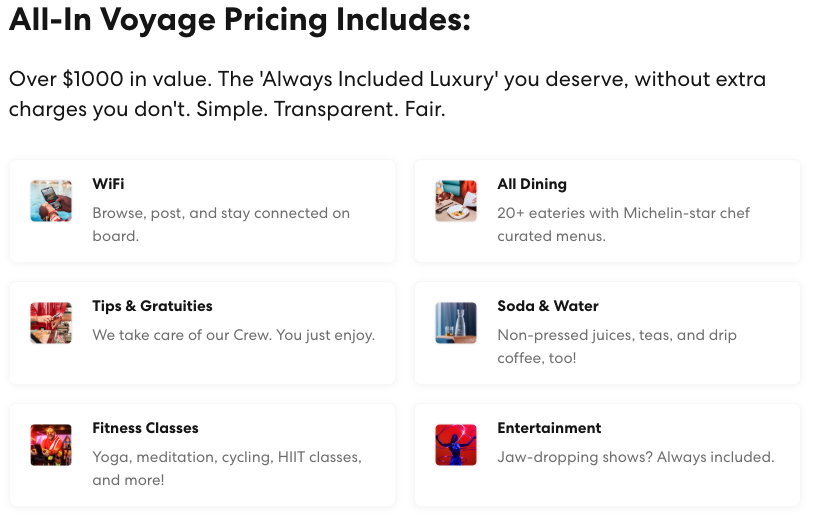The height and width of the screenshot is (515, 813).
Task: Click the All Dining plate image icon
Action: coord(456,201)
